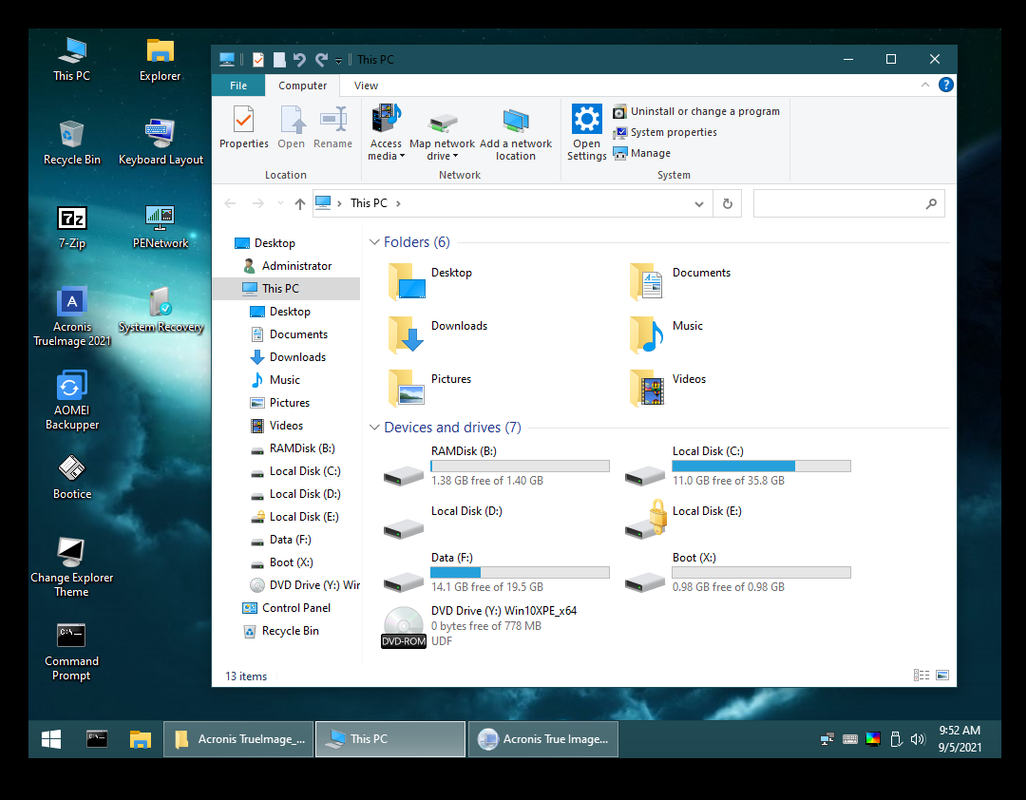Image resolution: width=1026 pixels, height=800 pixels.
Task: Click Data (F:) usage bar
Action: click(x=520, y=573)
